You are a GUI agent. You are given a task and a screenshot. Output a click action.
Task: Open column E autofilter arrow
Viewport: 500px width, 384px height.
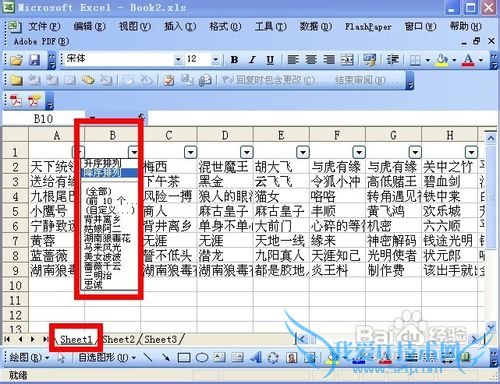(303, 152)
